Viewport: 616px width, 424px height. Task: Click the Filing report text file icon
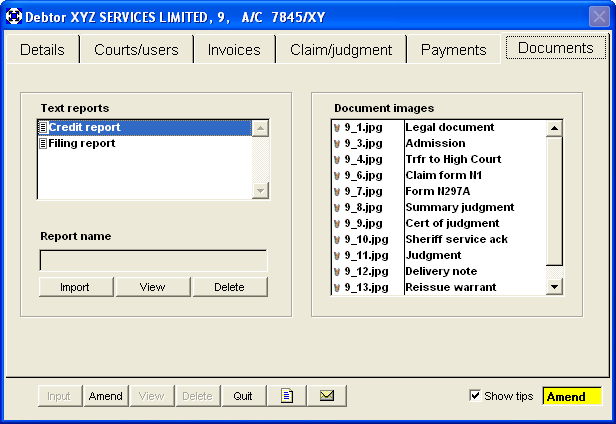43,144
